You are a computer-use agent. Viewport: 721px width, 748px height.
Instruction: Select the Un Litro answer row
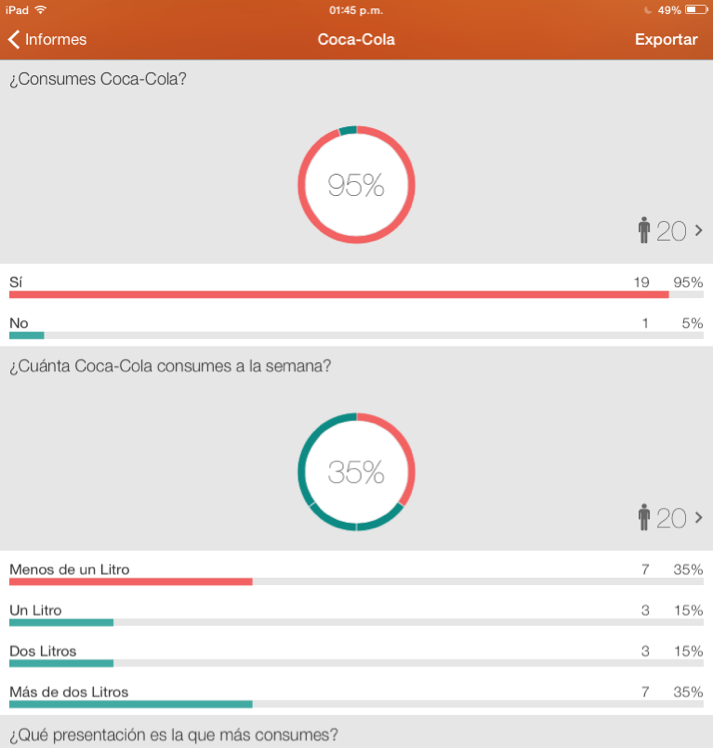click(x=356, y=614)
